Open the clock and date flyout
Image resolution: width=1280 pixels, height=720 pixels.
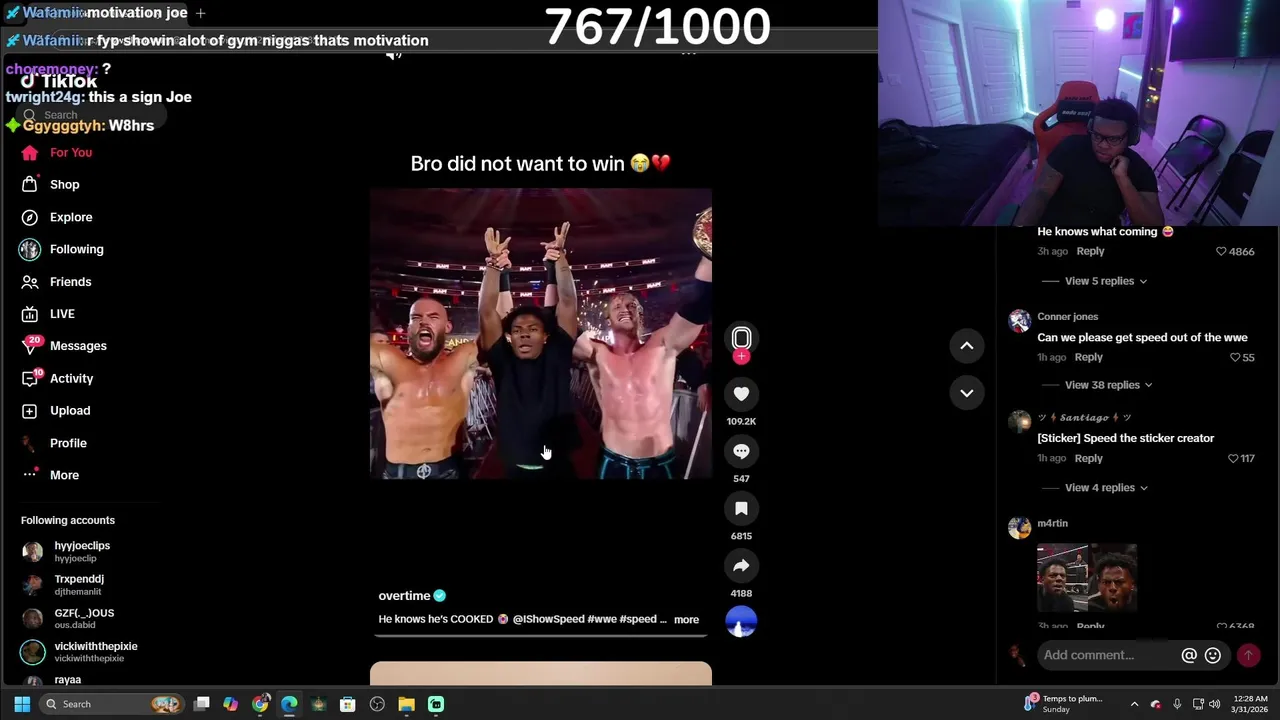coord(1250,704)
